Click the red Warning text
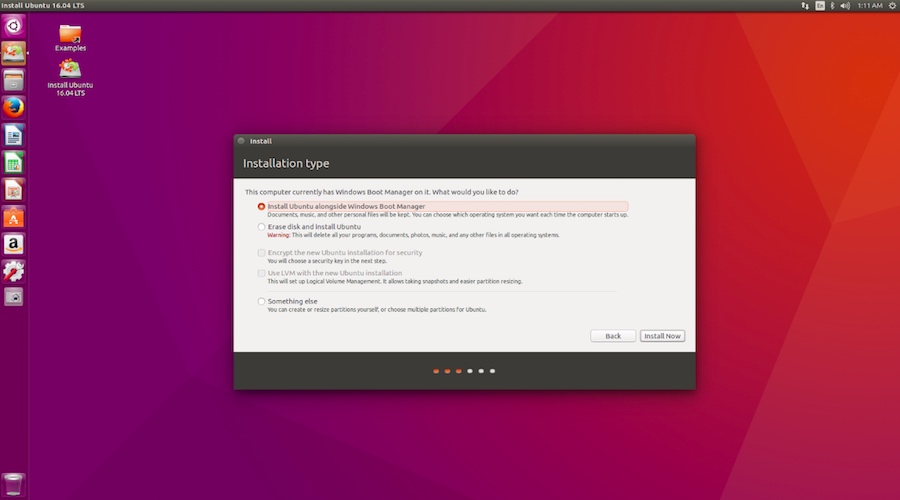The width and height of the screenshot is (900, 500). click(x=278, y=235)
